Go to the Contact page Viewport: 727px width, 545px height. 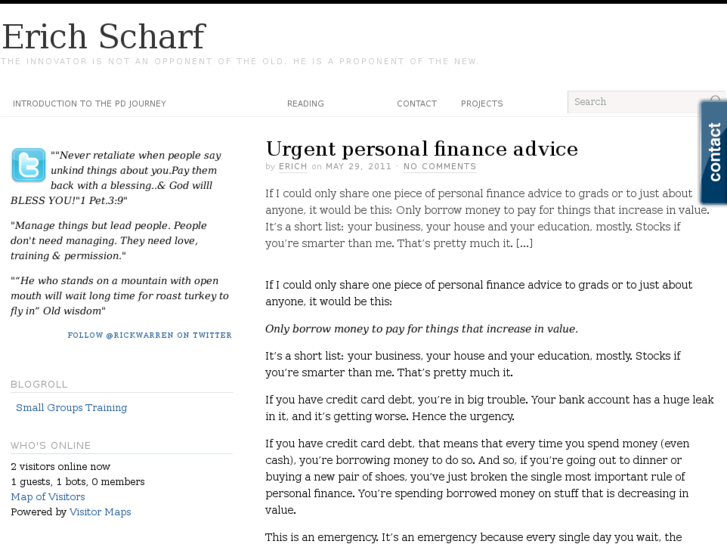click(x=417, y=103)
